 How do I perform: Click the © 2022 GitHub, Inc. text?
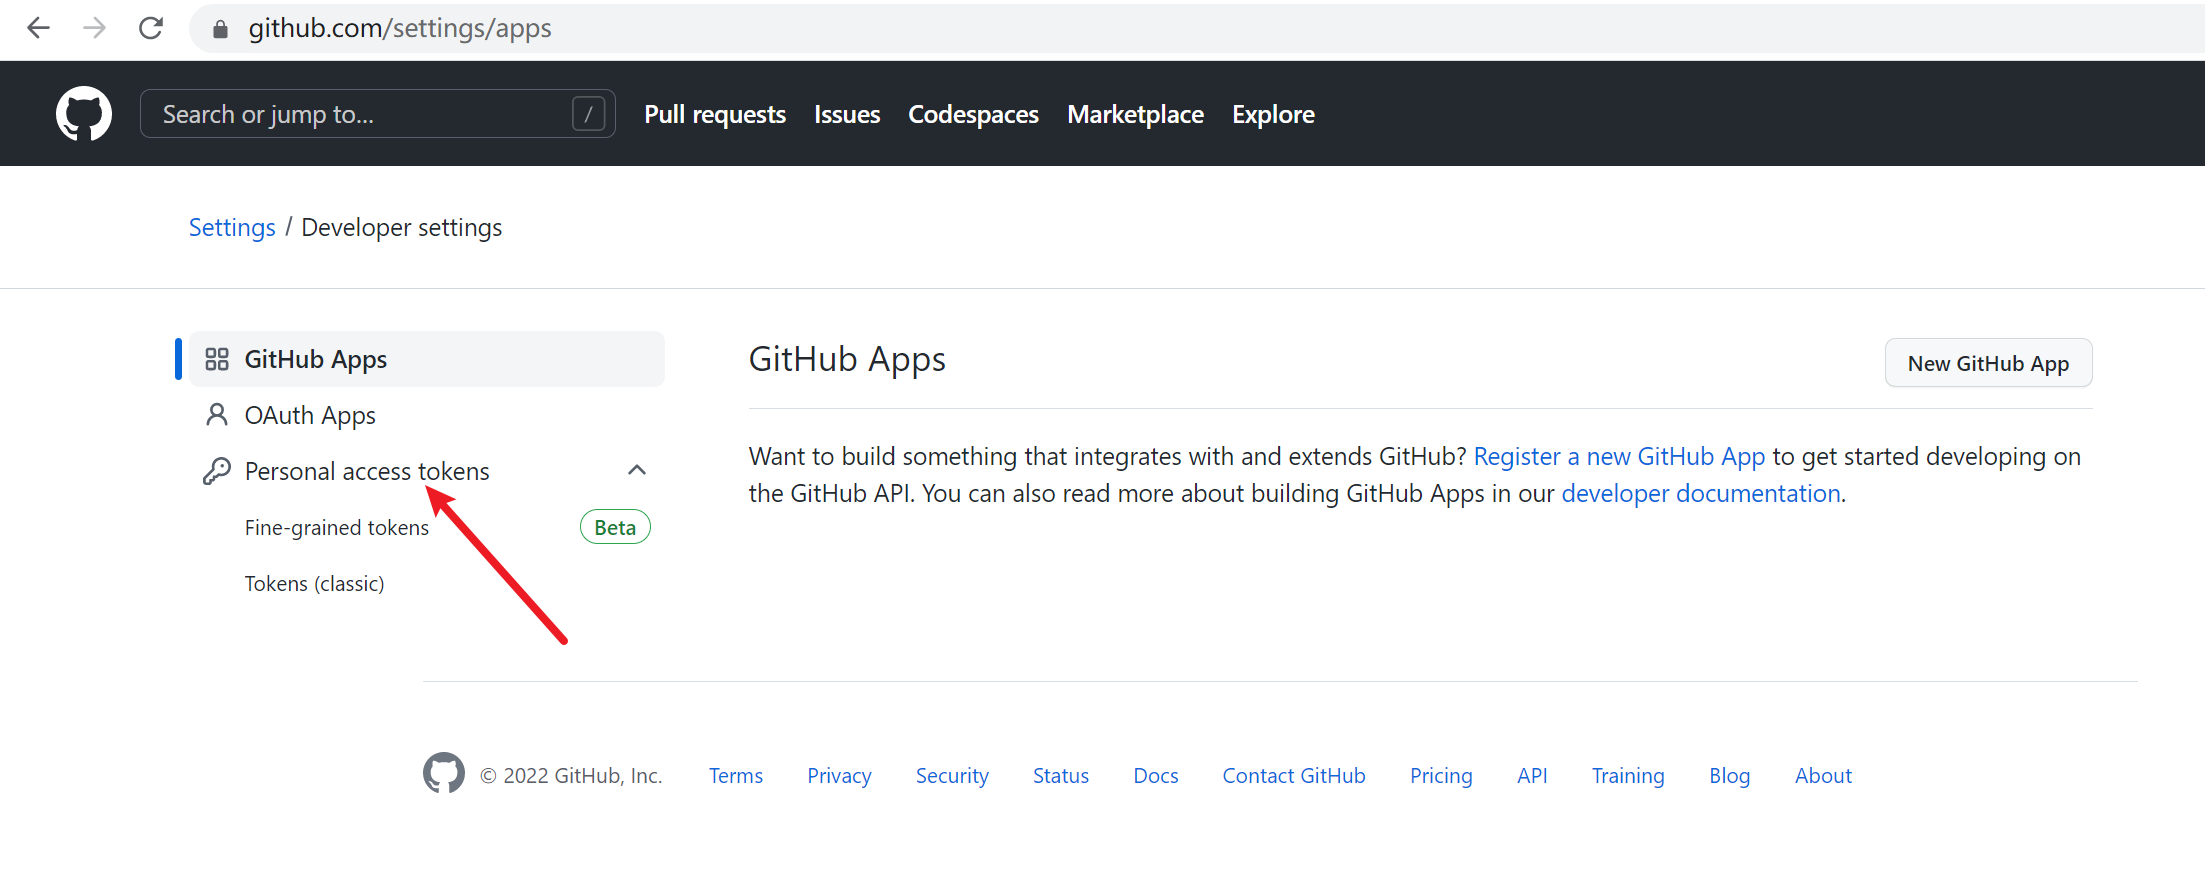[x=571, y=776]
